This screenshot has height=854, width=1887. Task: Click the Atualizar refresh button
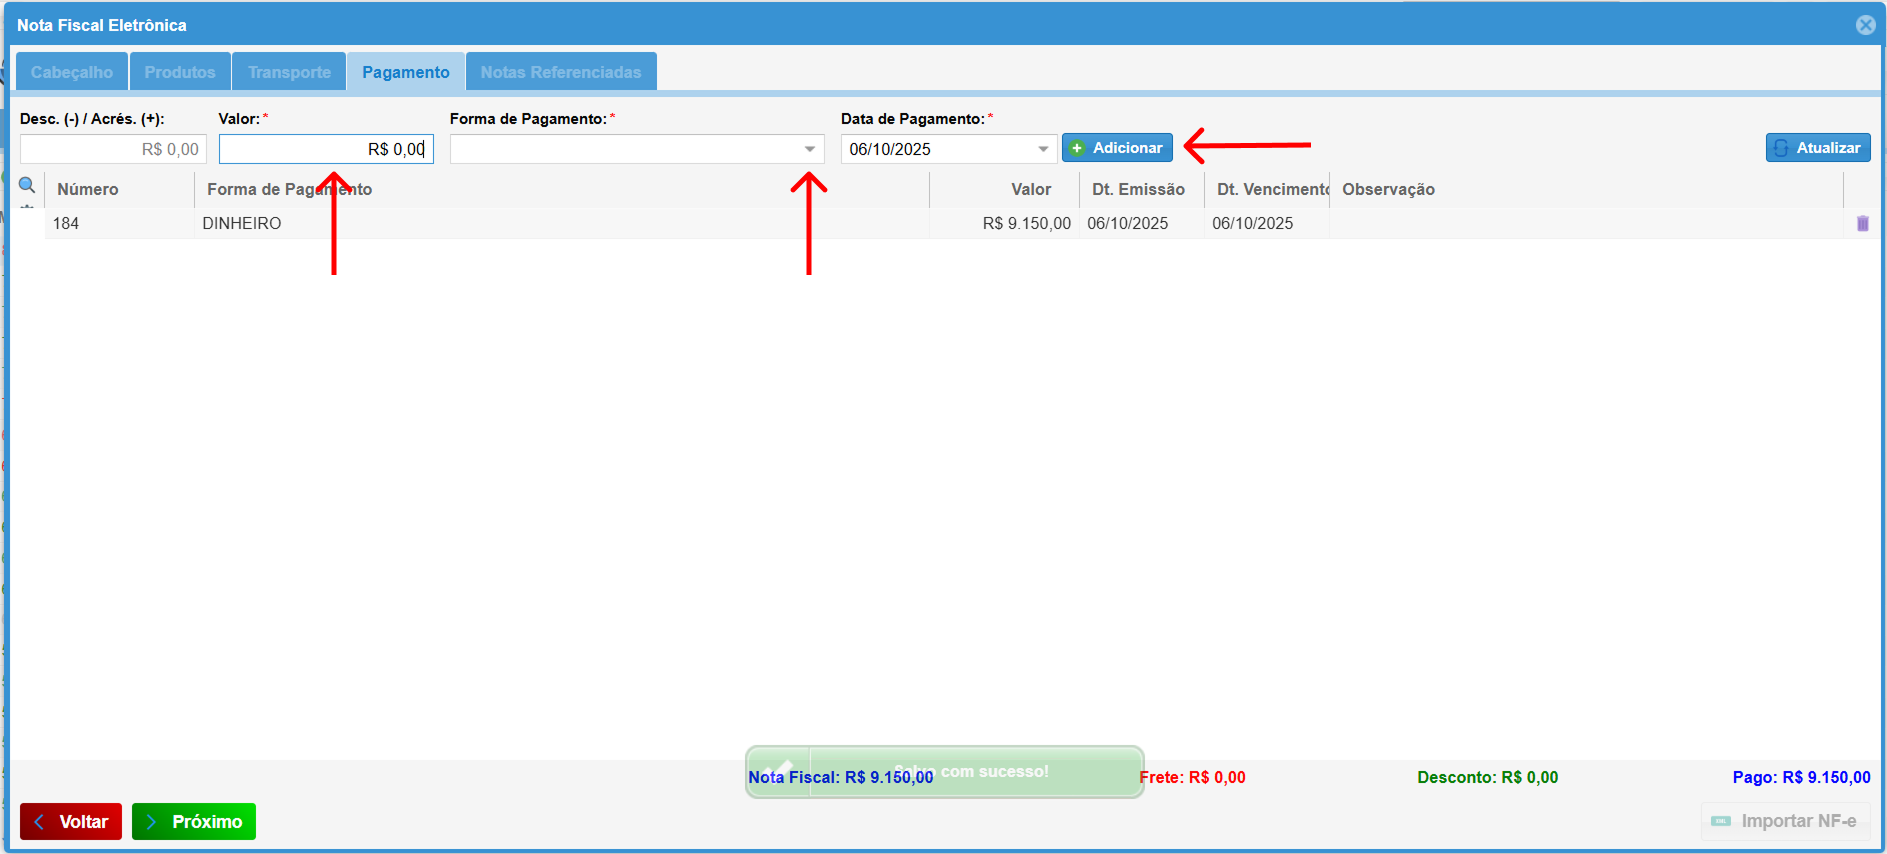click(x=1817, y=148)
